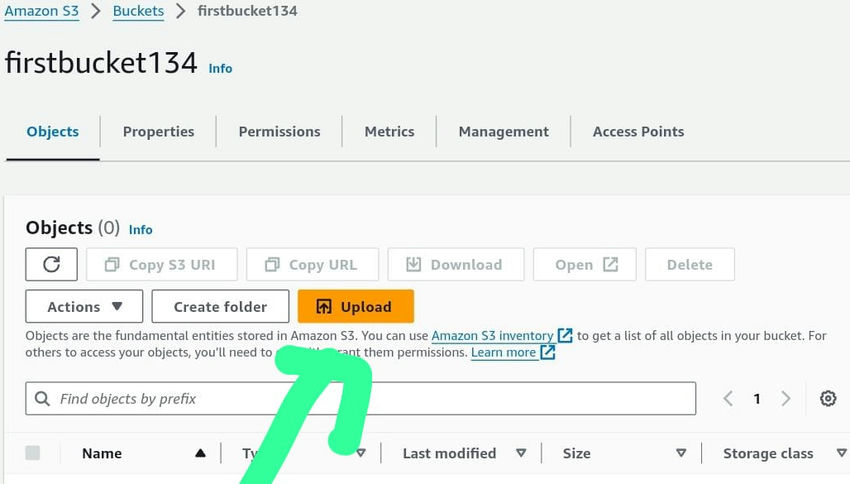This screenshot has width=850, height=484.
Task: Open the table preferences gear icon
Action: [x=828, y=398]
